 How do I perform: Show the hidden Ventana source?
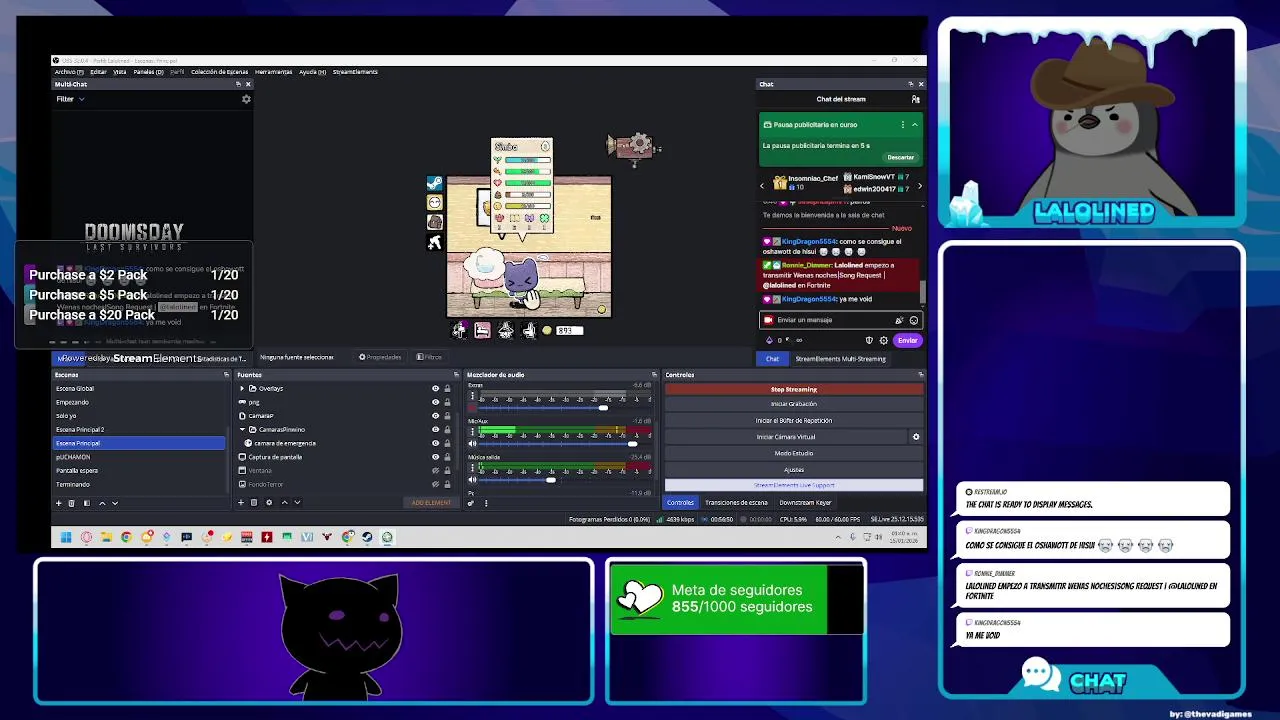(x=436, y=470)
